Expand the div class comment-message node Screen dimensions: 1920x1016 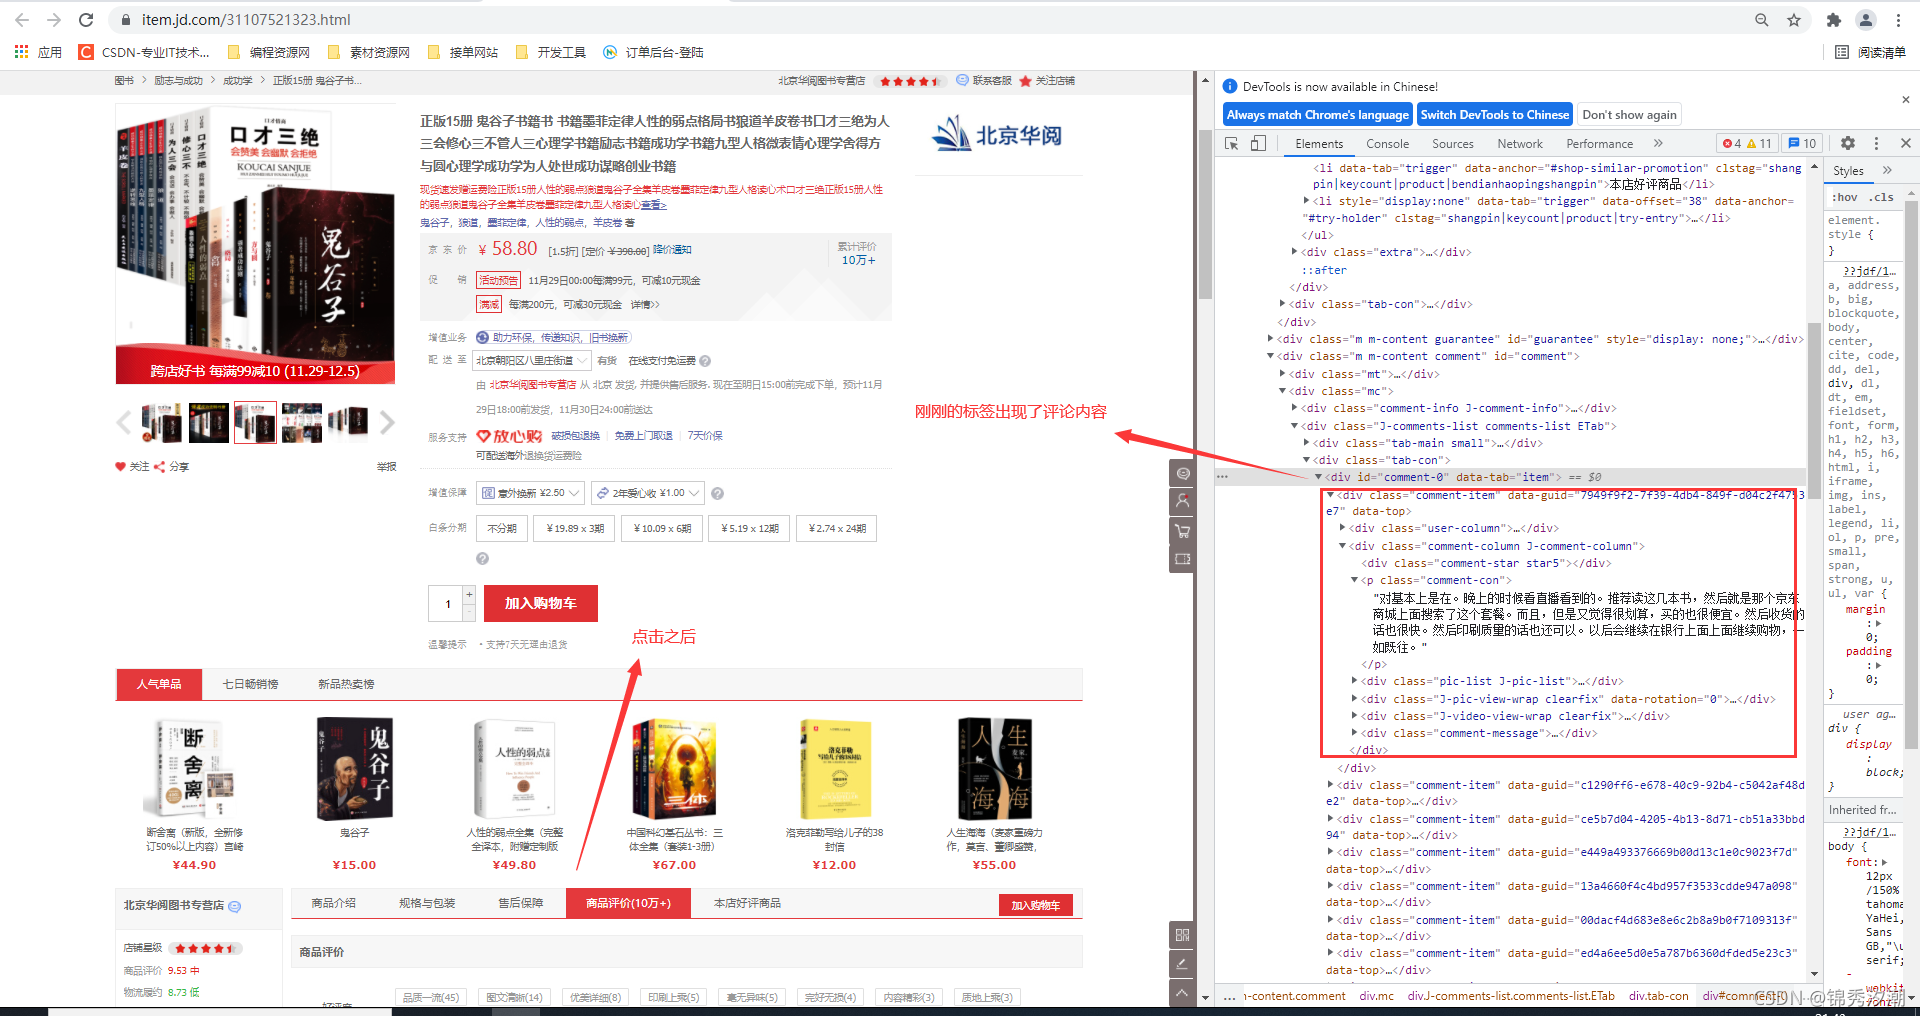(1354, 733)
